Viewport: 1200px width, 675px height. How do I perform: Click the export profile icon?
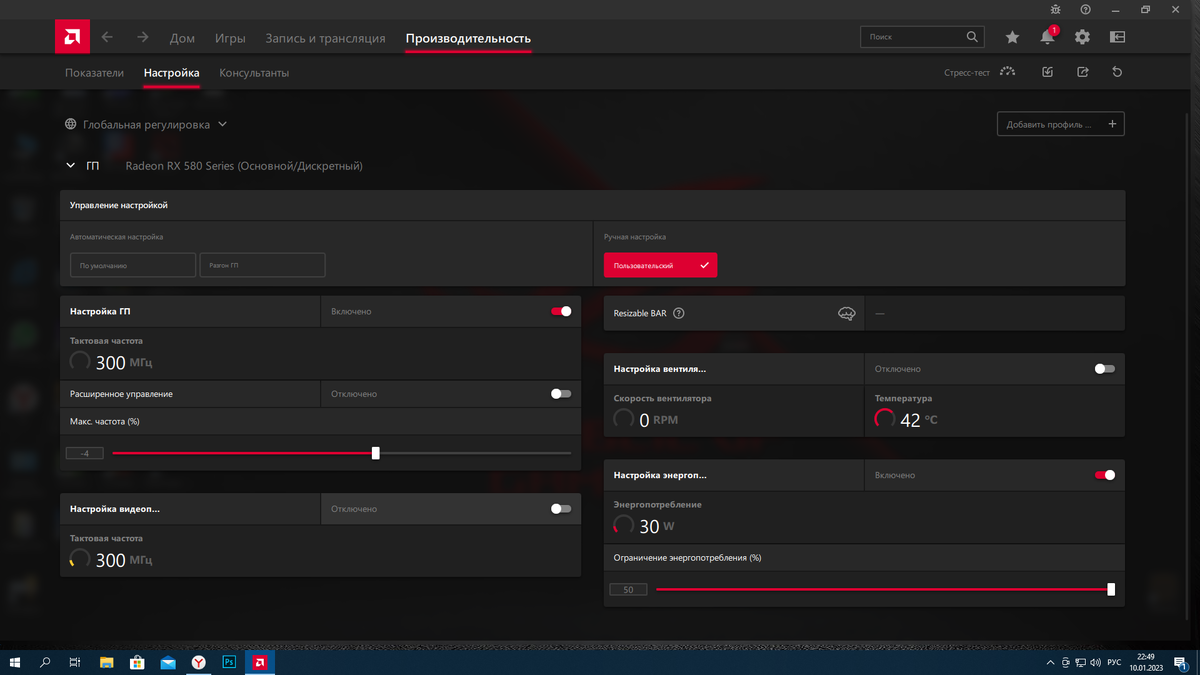coord(1083,72)
